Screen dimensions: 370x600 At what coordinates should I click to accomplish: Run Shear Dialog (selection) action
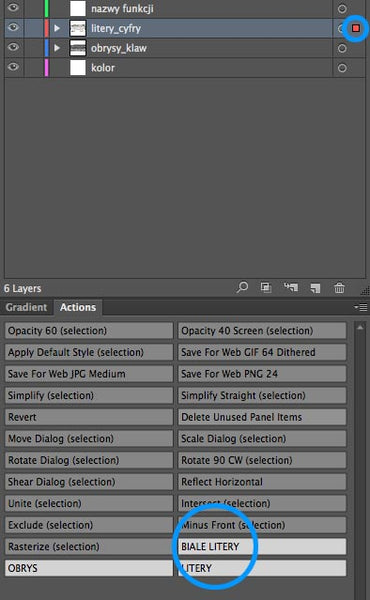(89, 482)
